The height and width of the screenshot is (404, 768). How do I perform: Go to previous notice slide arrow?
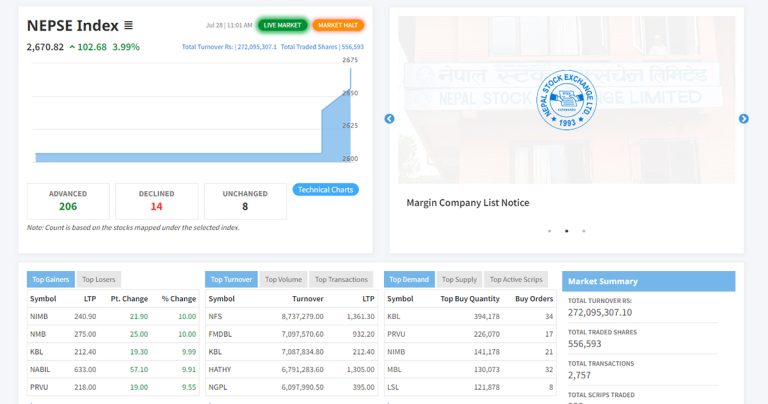pos(390,119)
